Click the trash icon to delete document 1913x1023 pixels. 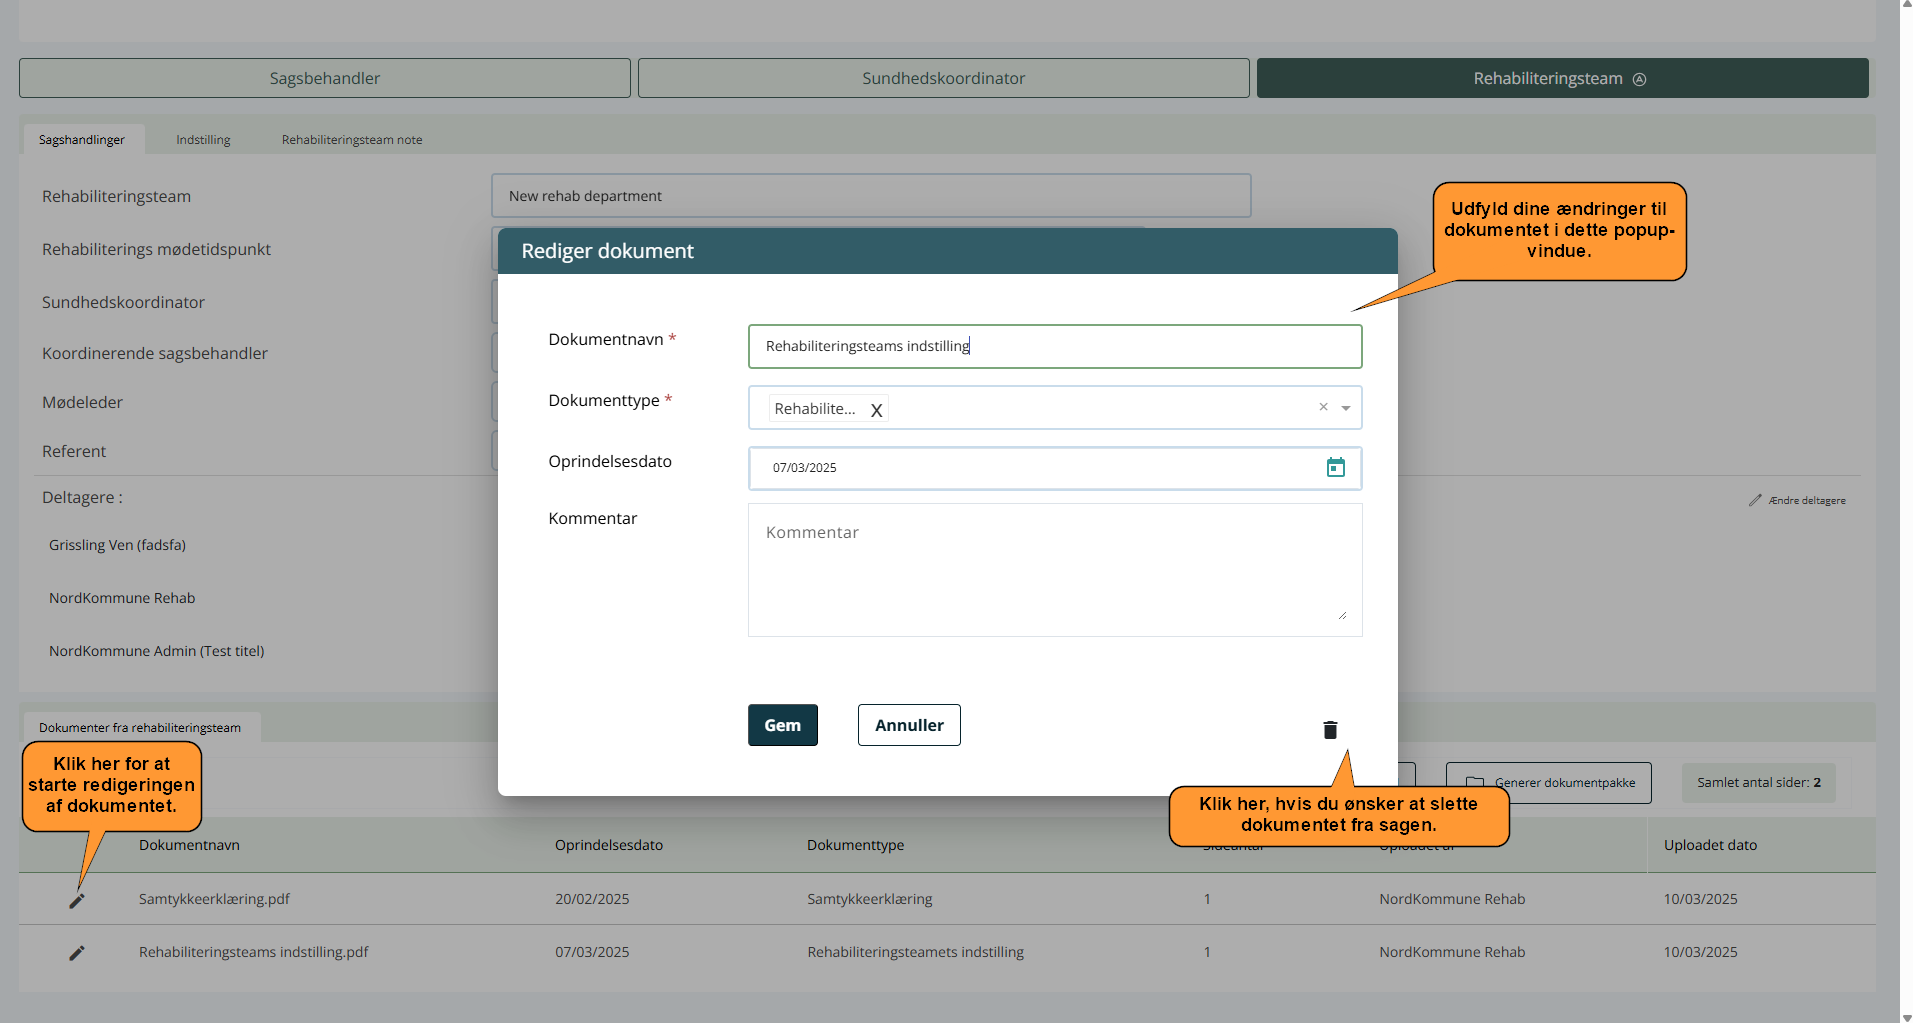1330,730
